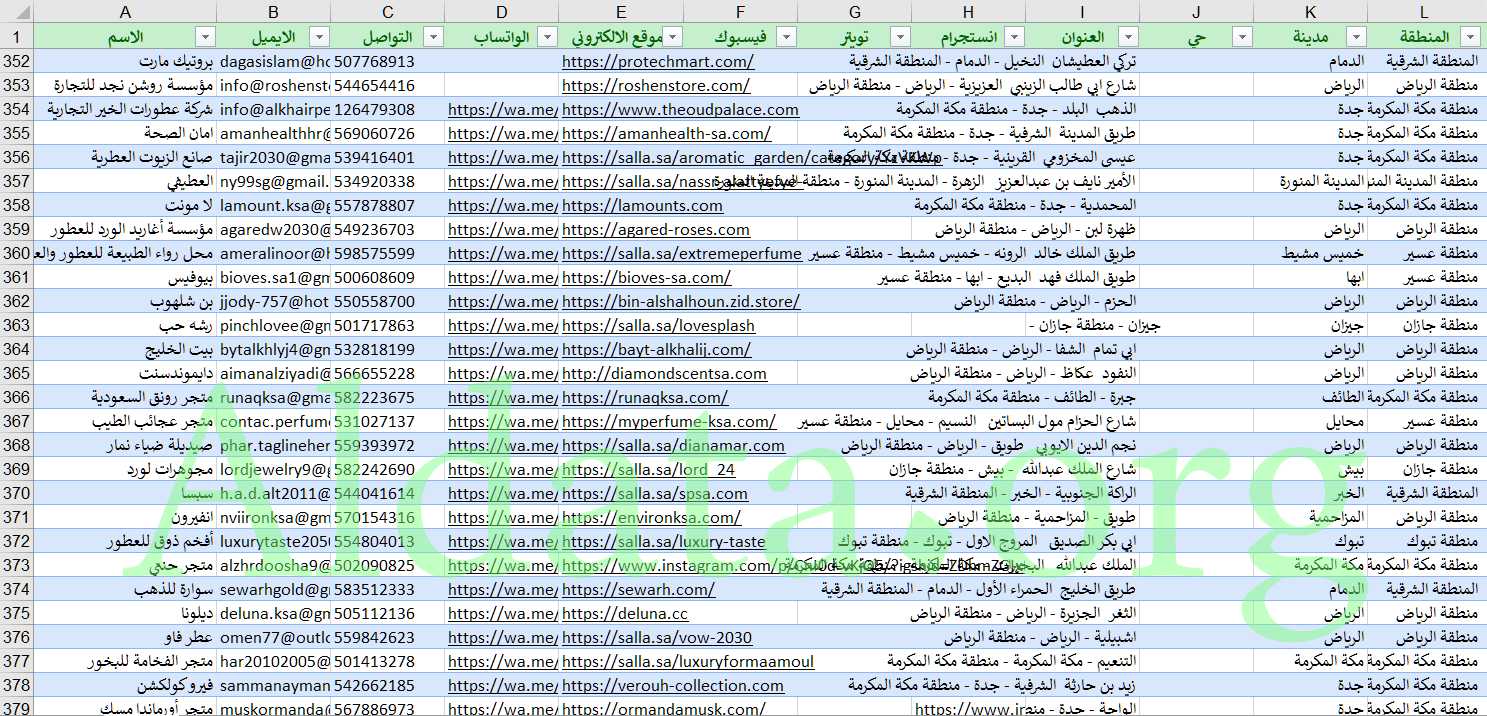Select column L header
Image resolution: width=1487 pixels, height=716 pixels.
pyautogui.click(x=1425, y=12)
